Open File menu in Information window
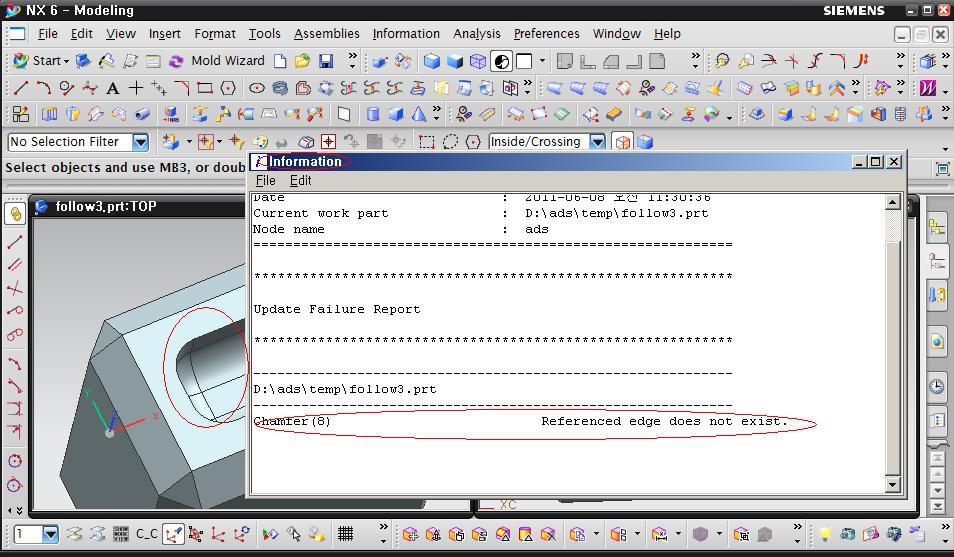Viewport: 954px width, 557px height. [265, 181]
